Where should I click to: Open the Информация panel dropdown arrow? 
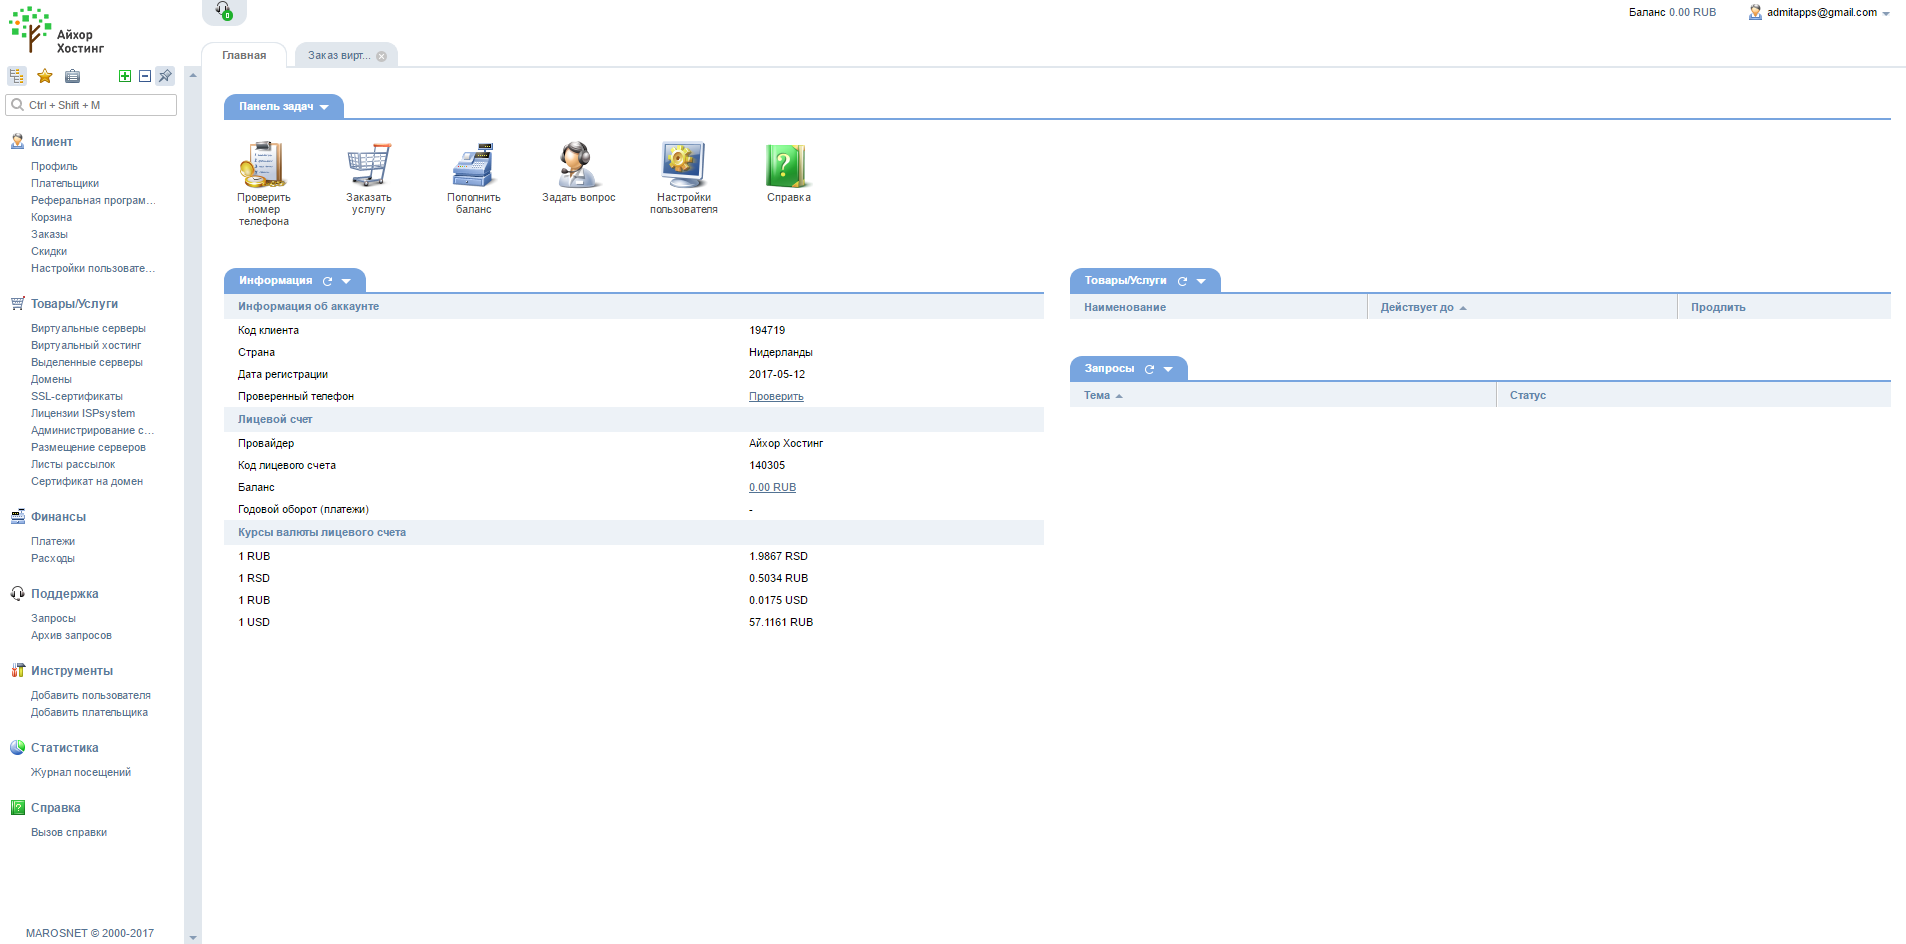tap(346, 281)
